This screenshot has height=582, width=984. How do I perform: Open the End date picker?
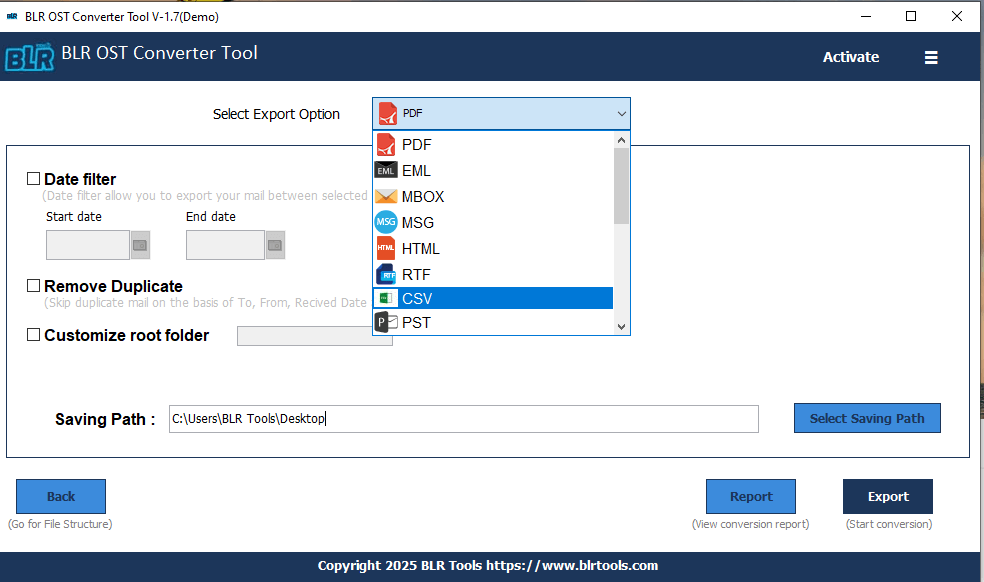coord(275,244)
